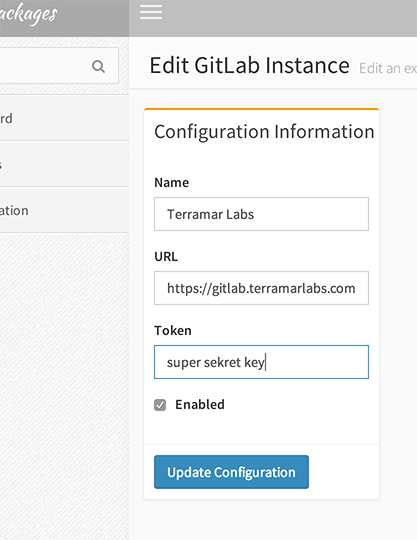Viewport: 417px width, 540px height.
Task: Click the 'URL' field label
Action: [166, 257]
